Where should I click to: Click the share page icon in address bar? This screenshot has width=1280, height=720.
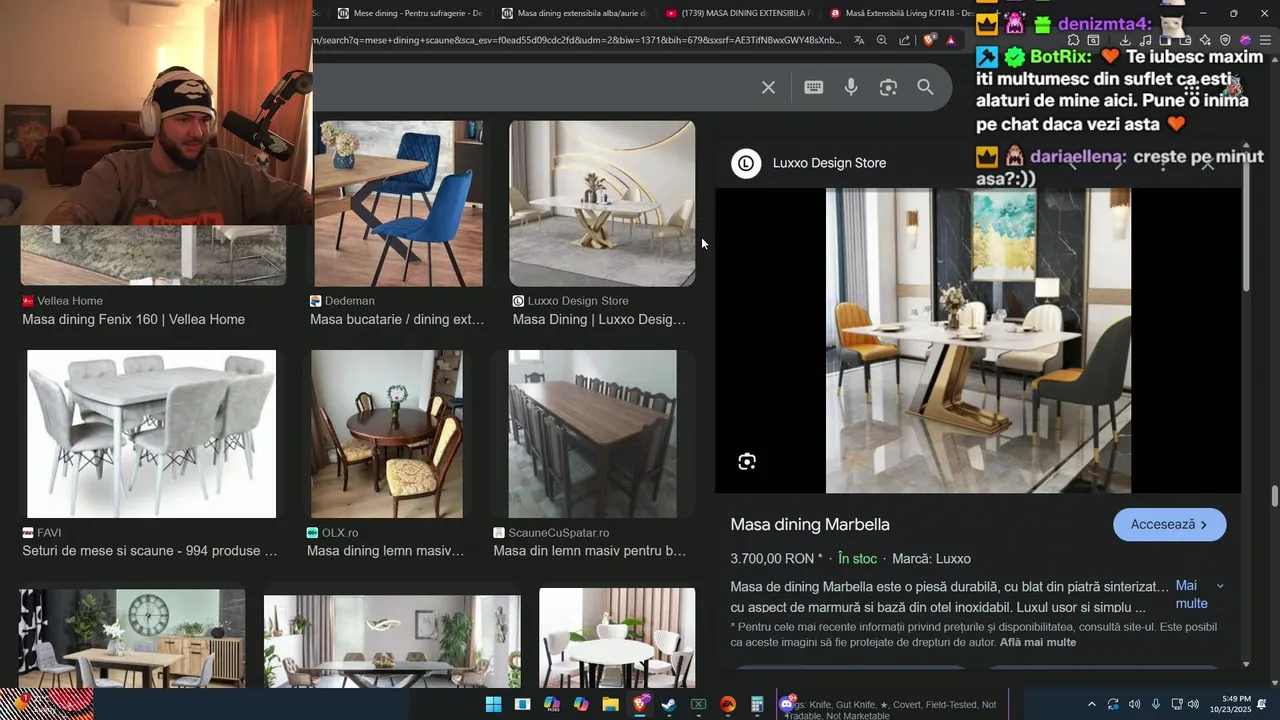point(904,40)
